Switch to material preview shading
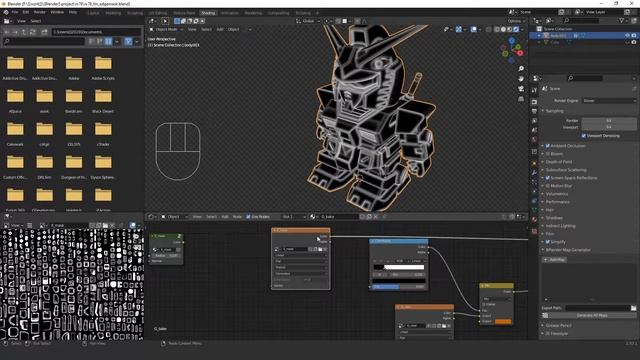The height and width of the screenshot is (360, 640). click(x=510, y=29)
